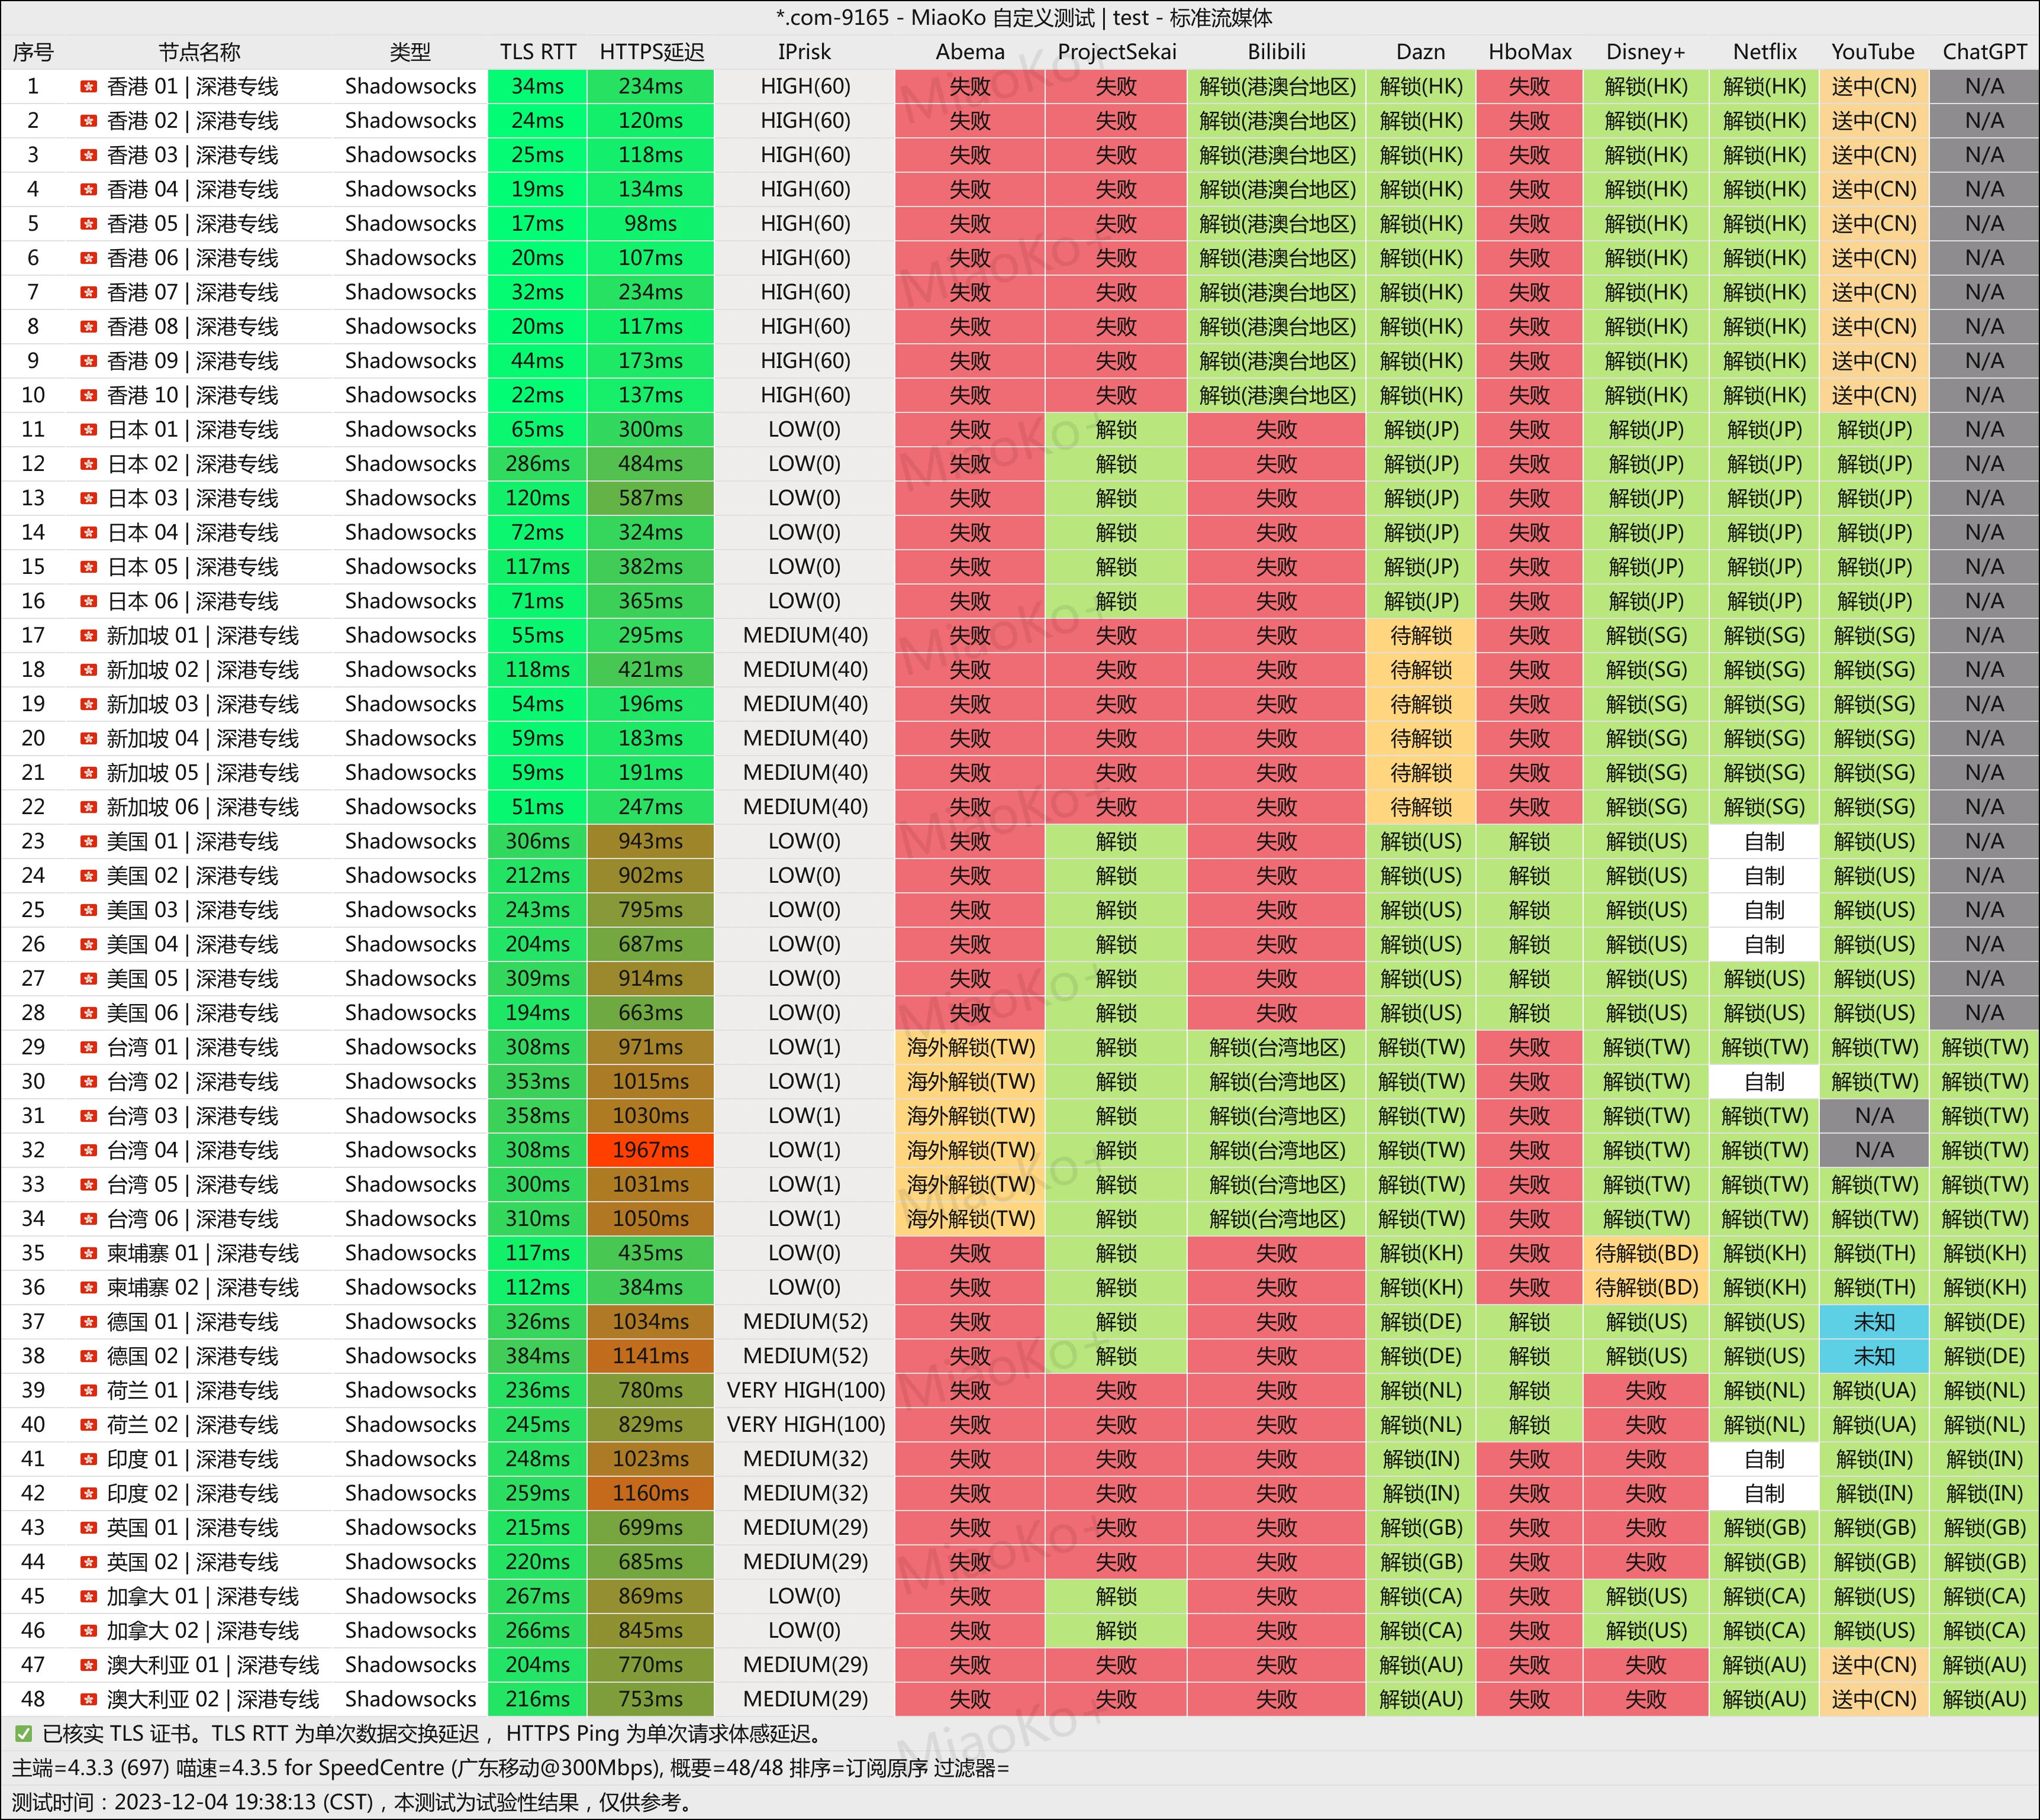The height and width of the screenshot is (1820, 2040).
Task: Click the flag icon beside 柬埔寨 02
Action: pyautogui.click(x=88, y=1287)
